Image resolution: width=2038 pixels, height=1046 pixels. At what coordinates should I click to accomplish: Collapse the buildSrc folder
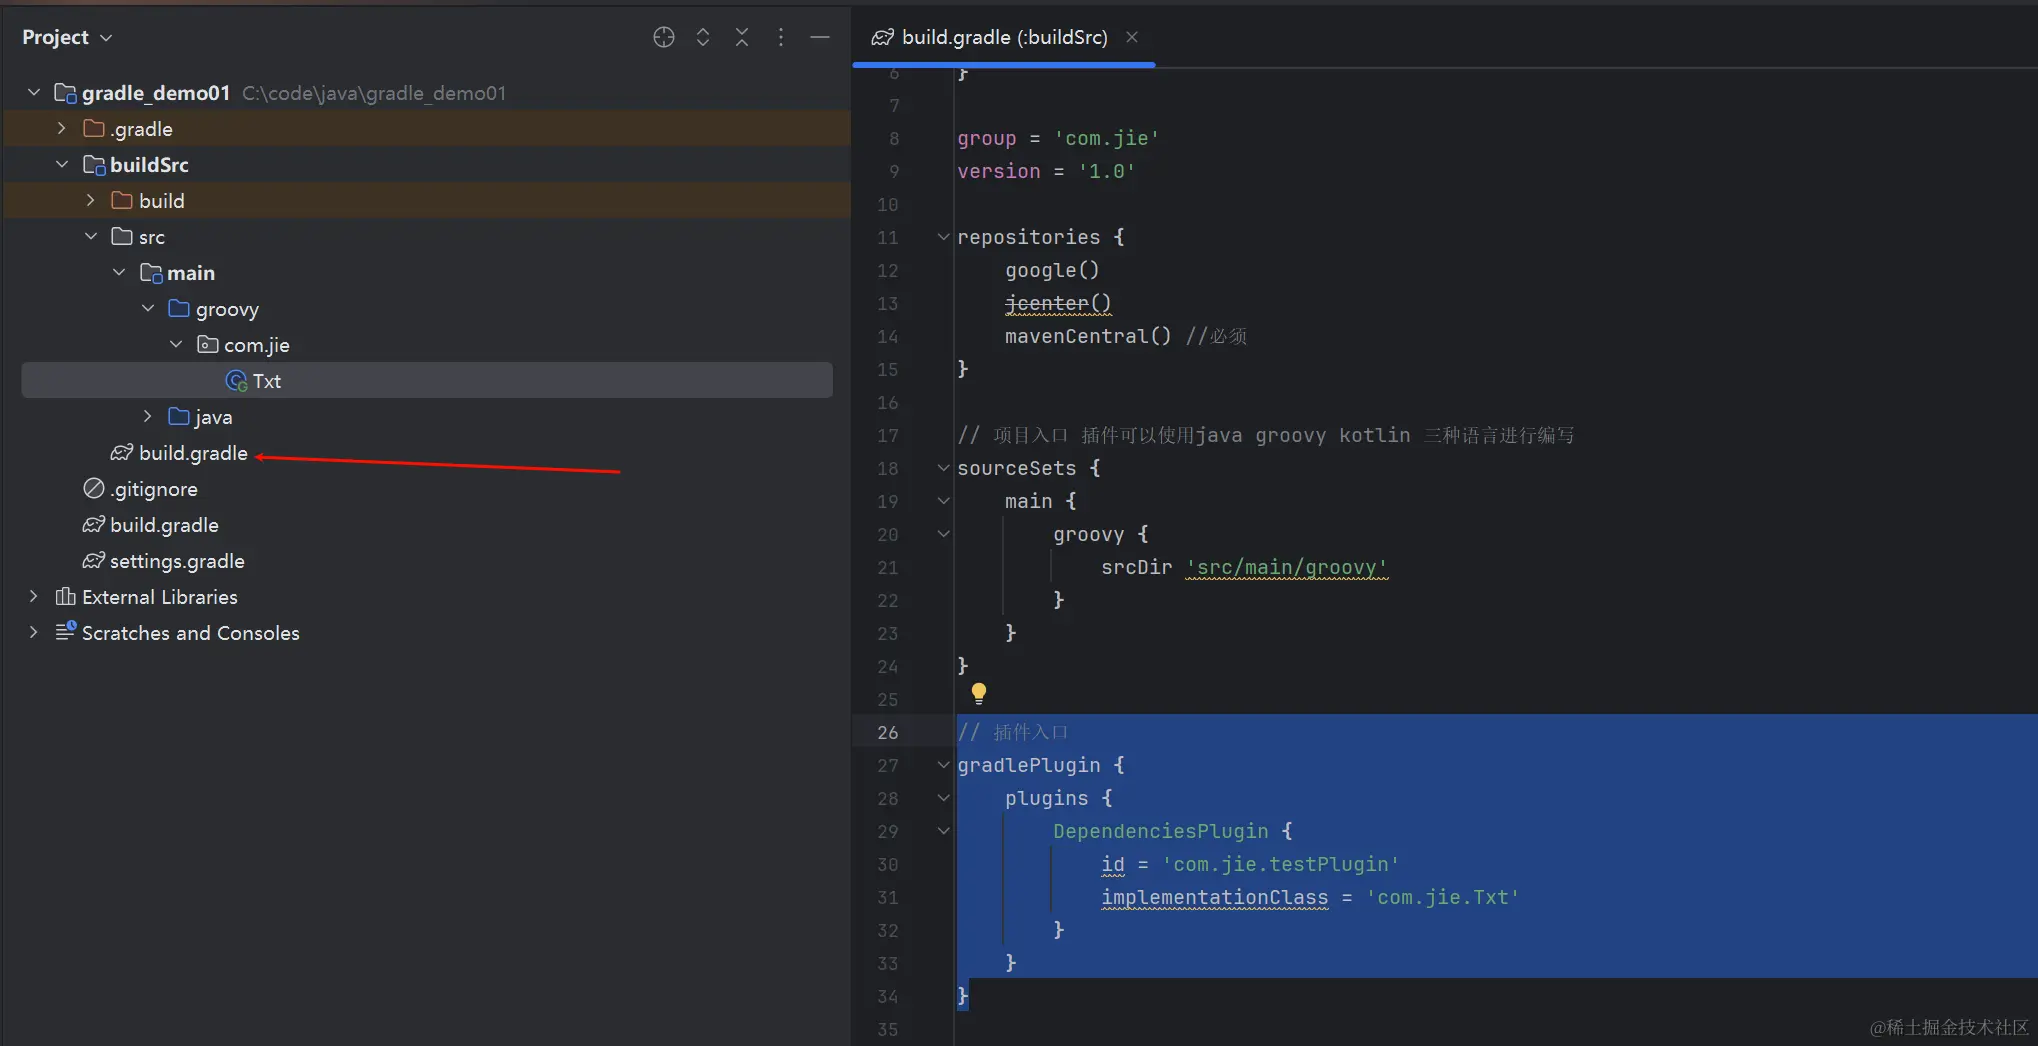(x=62, y=164)
